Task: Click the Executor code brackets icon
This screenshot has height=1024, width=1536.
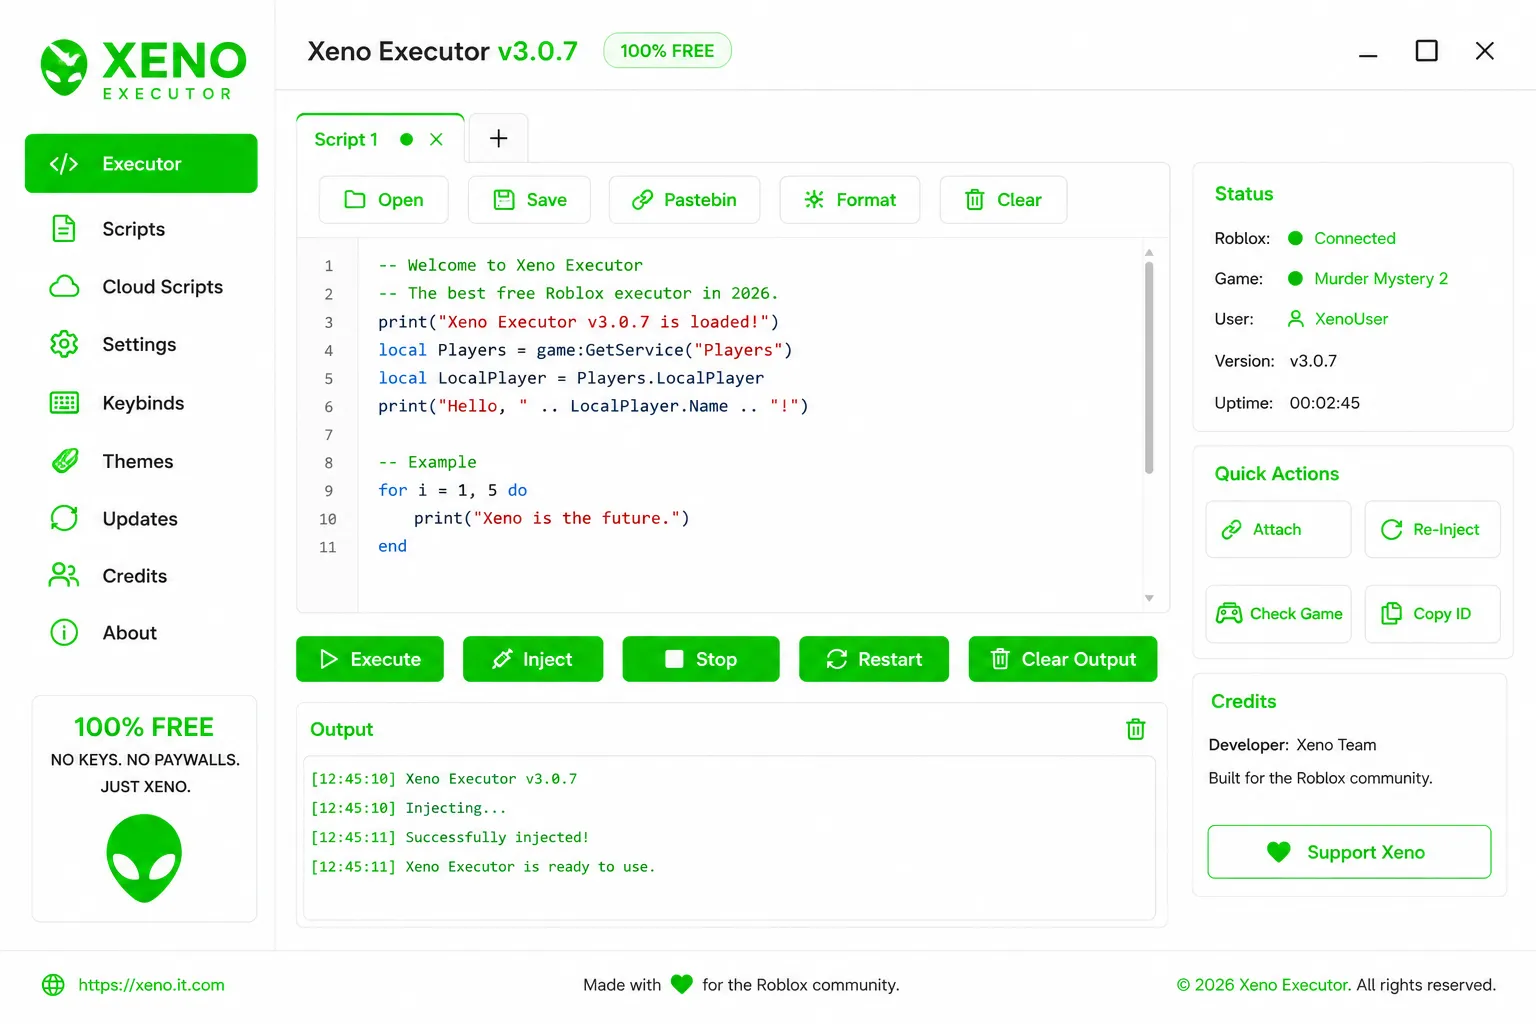Action: 64,164
